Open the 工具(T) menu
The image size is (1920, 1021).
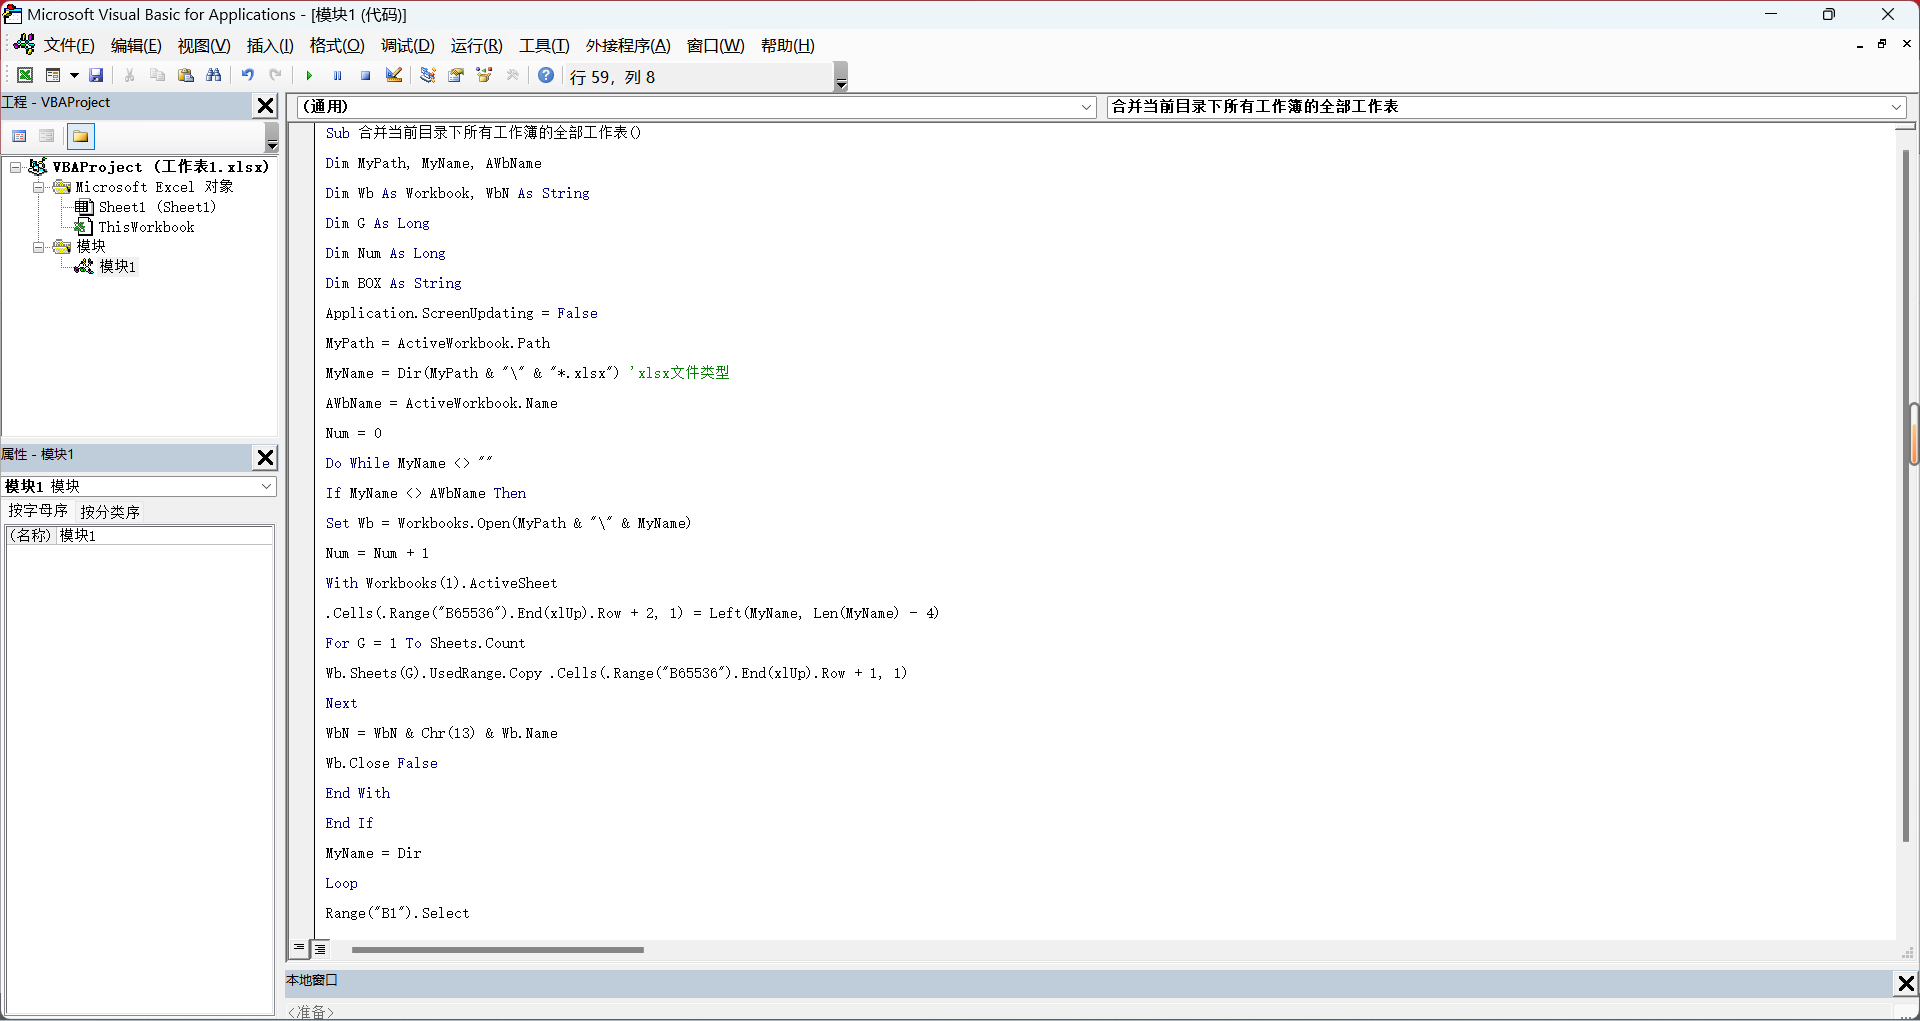(544, 46)
